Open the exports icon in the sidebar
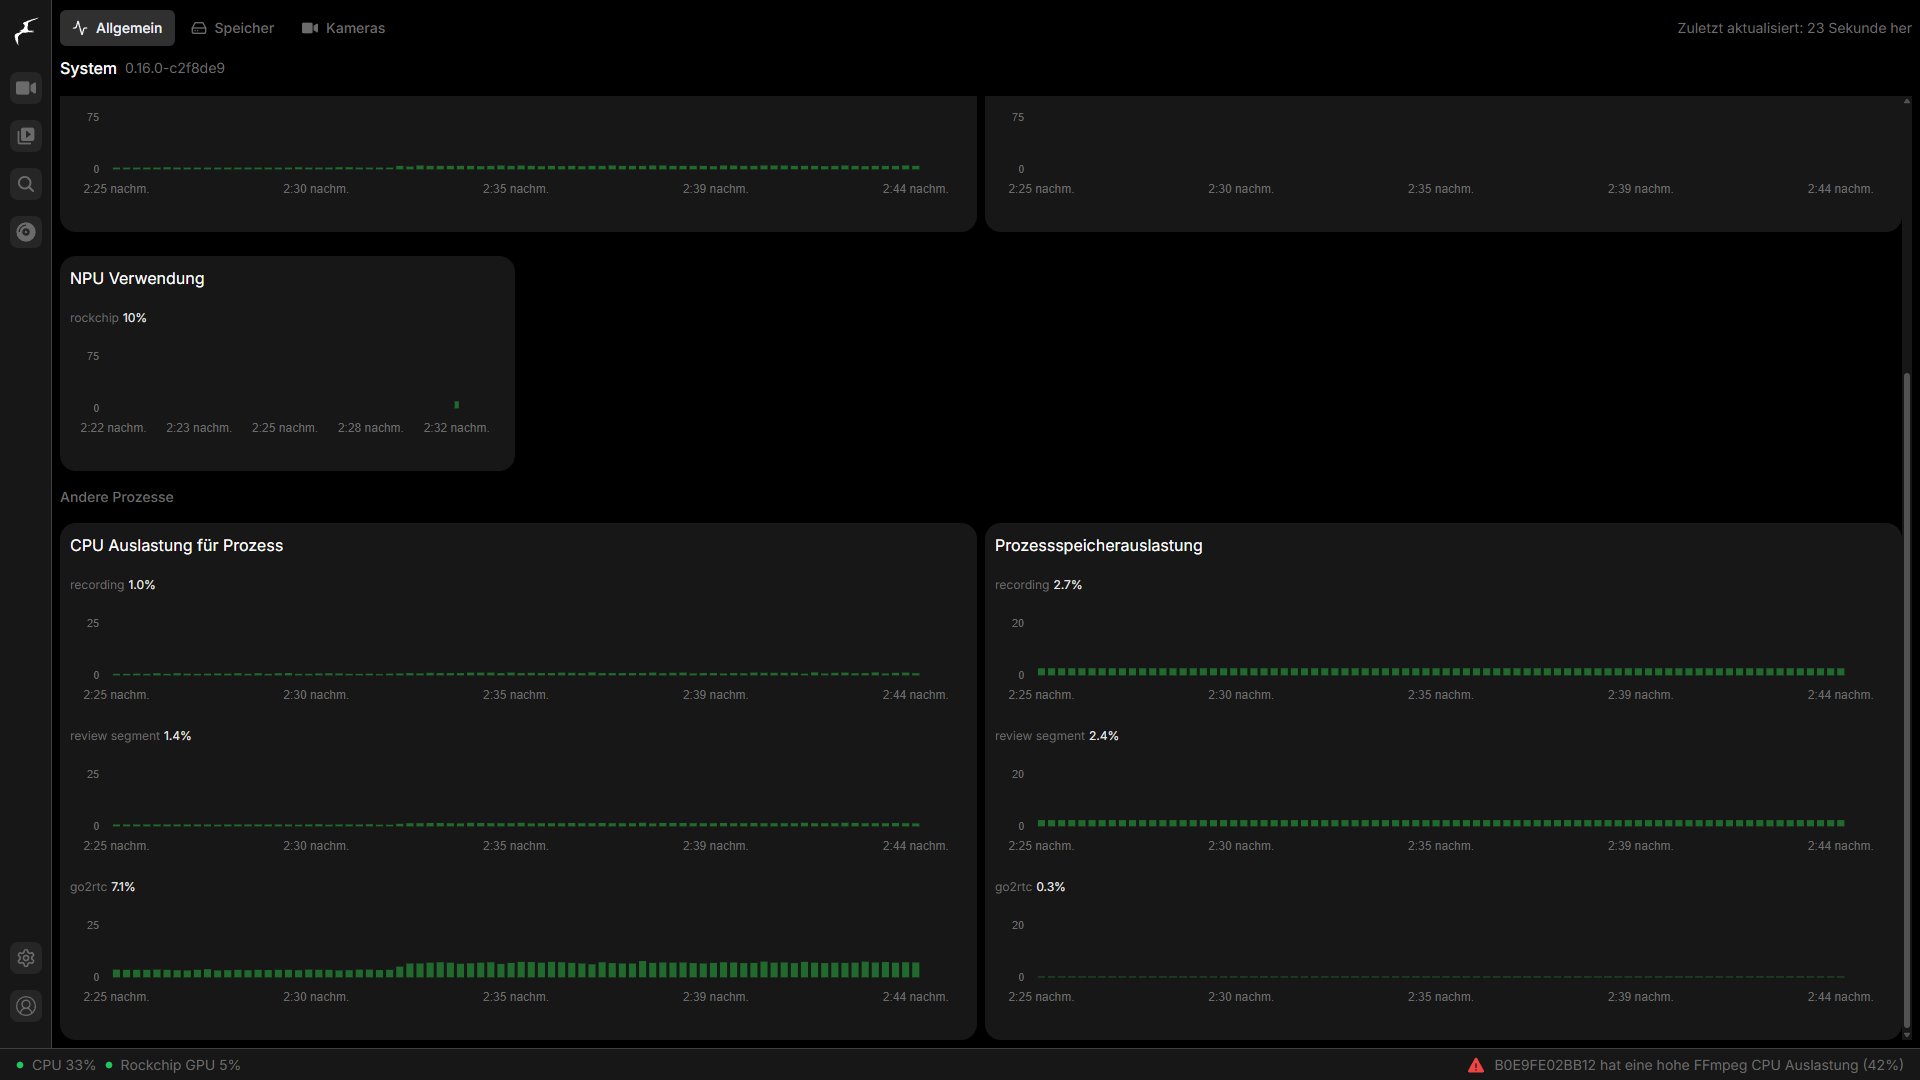 (26, 232)
